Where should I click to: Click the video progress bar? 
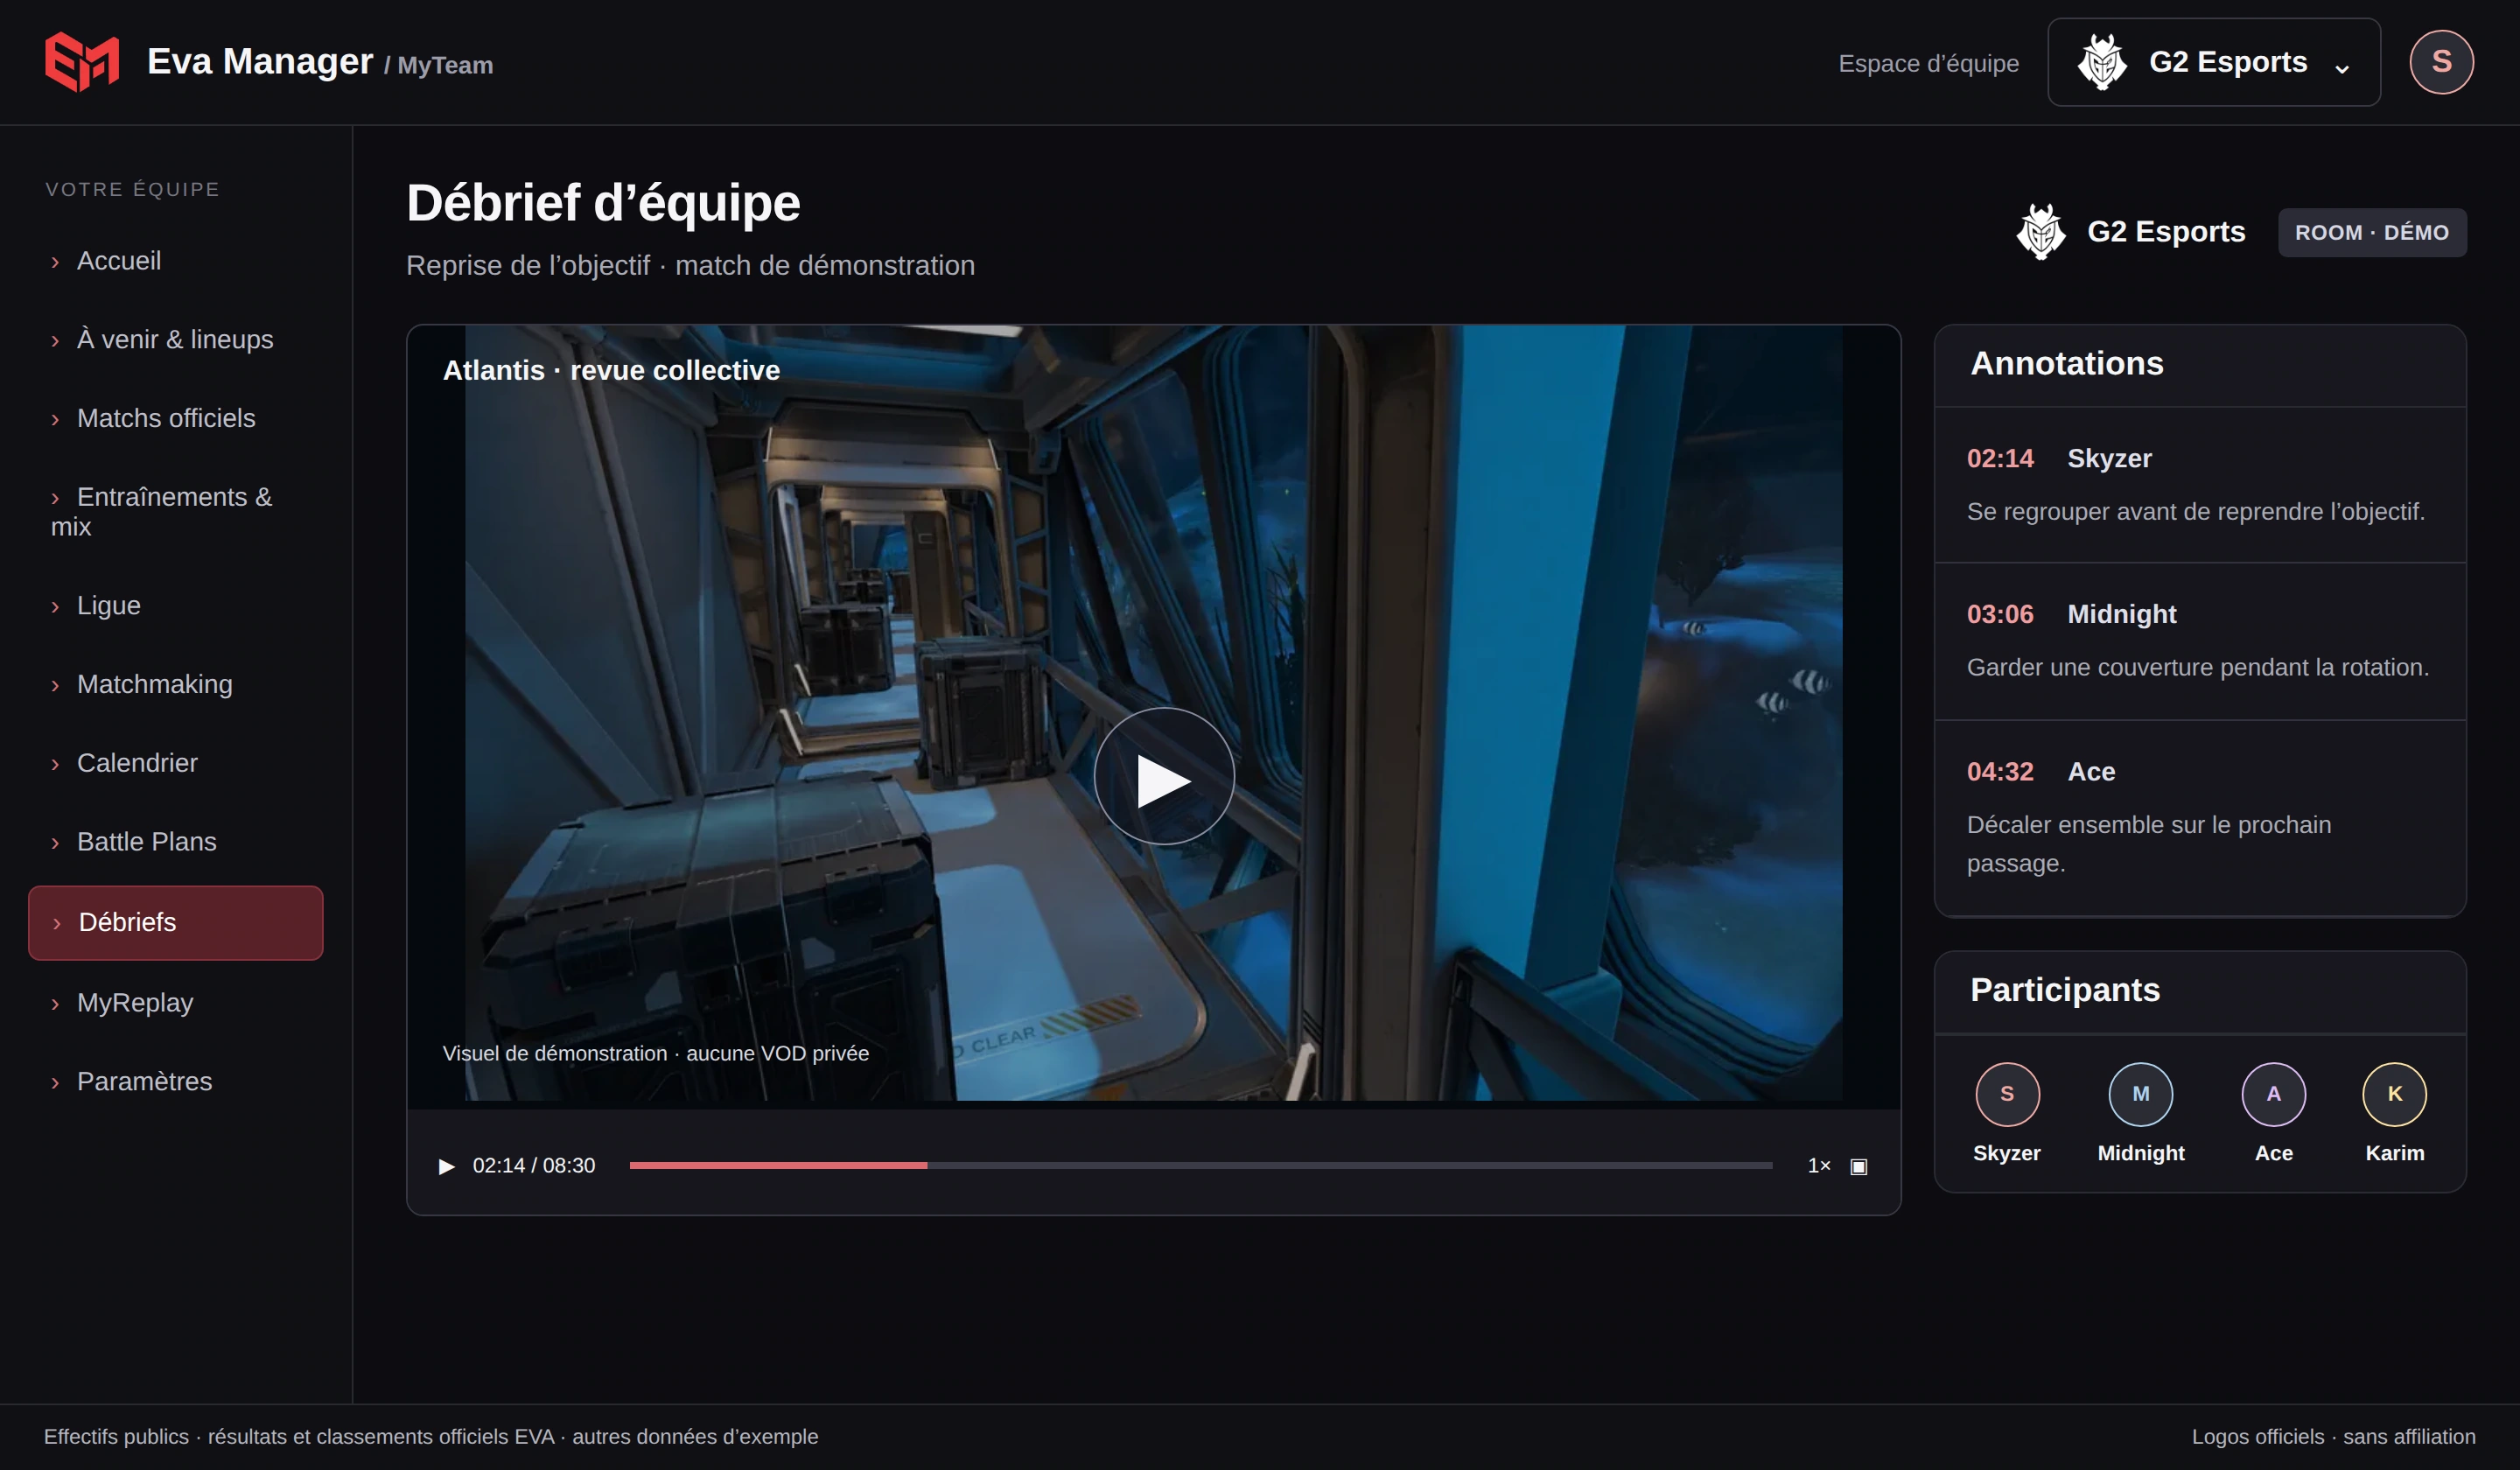click(x=1200, y=1166)
